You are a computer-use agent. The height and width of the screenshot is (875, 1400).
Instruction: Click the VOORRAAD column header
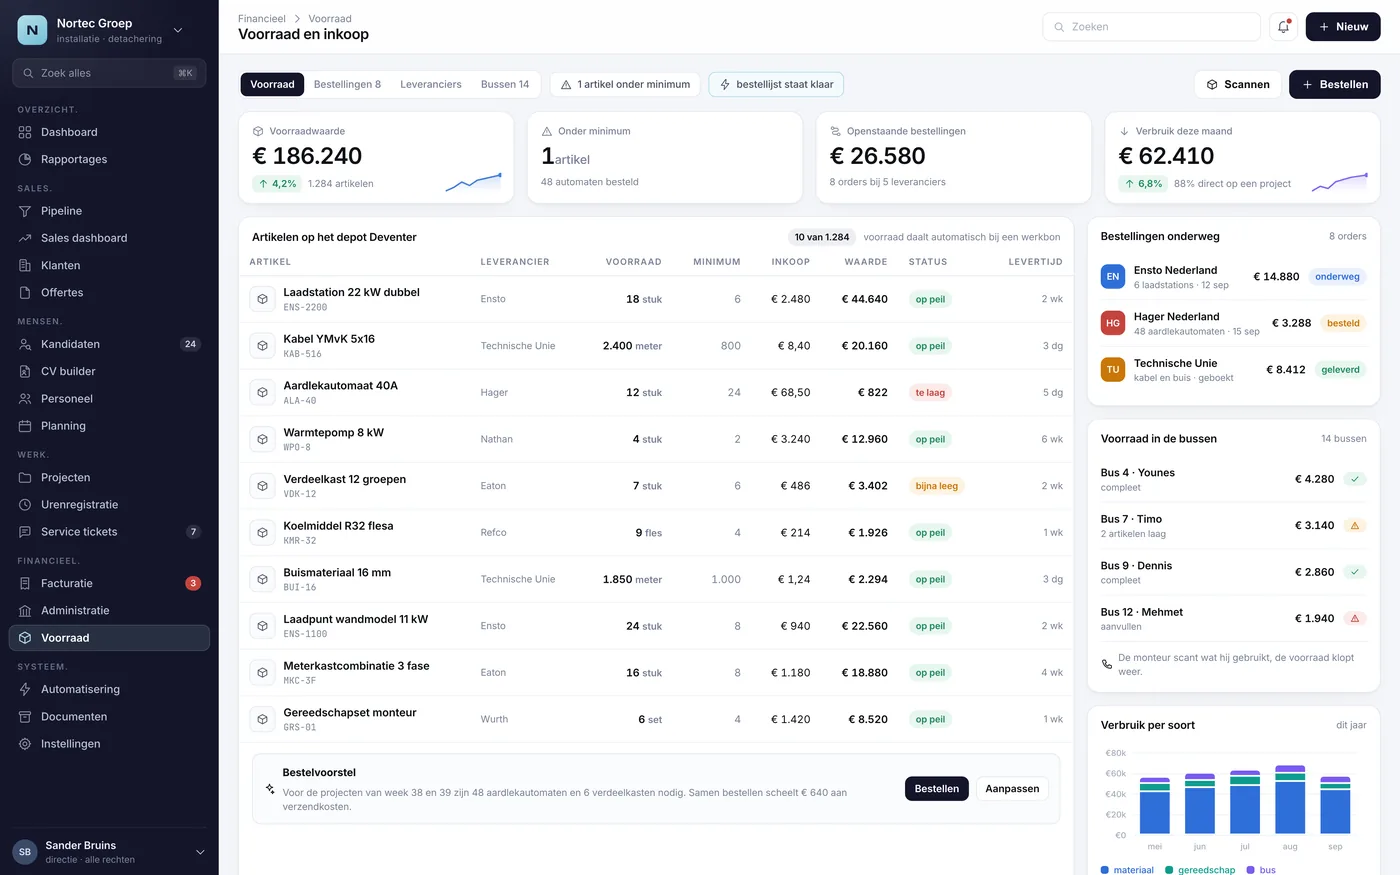(x=633, y=262)
